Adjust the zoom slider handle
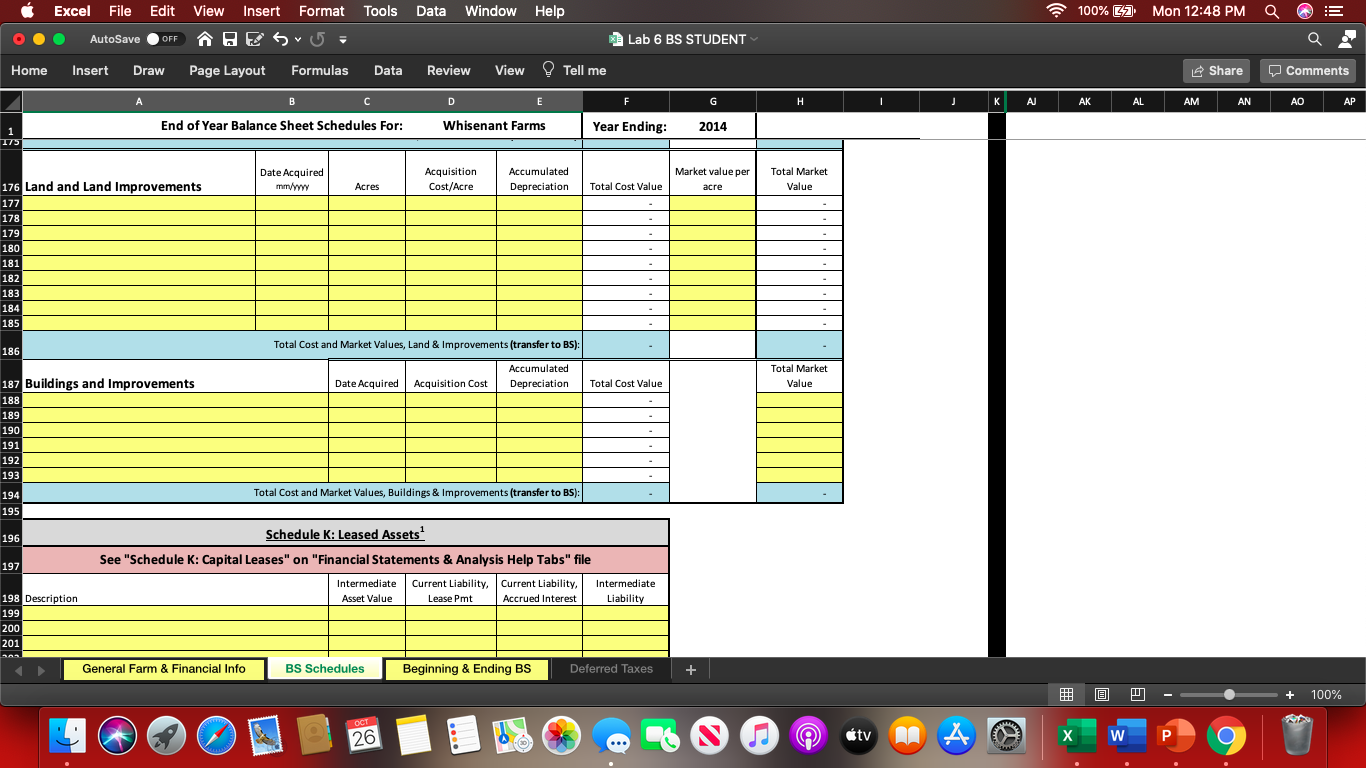1366x768 pixels. (x=1229, y=694)
